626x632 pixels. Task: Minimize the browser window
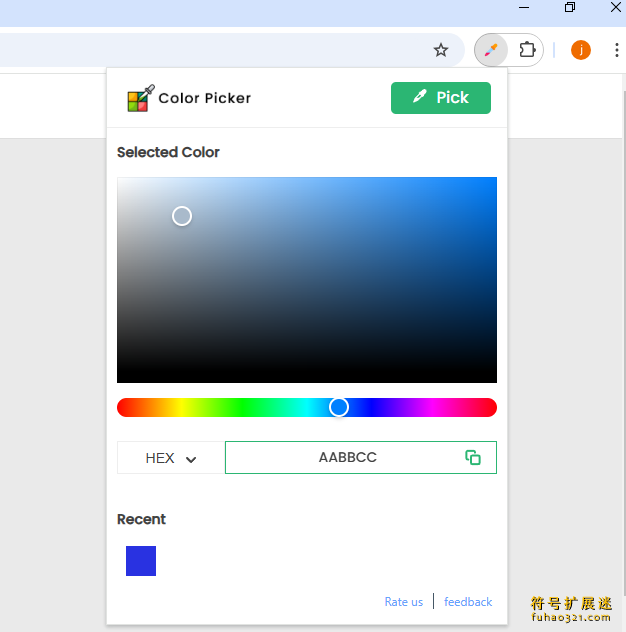click(524, 7)
